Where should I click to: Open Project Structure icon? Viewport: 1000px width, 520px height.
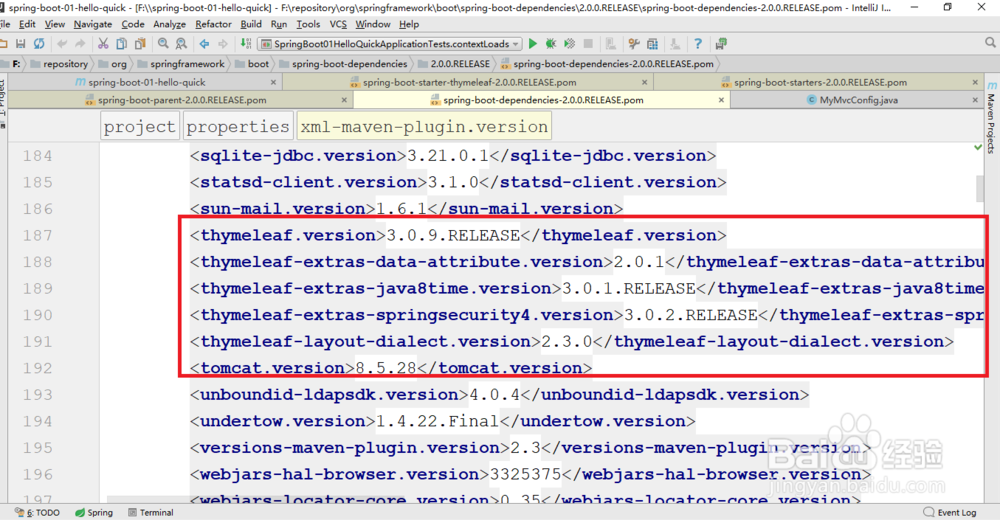point(652,44)
